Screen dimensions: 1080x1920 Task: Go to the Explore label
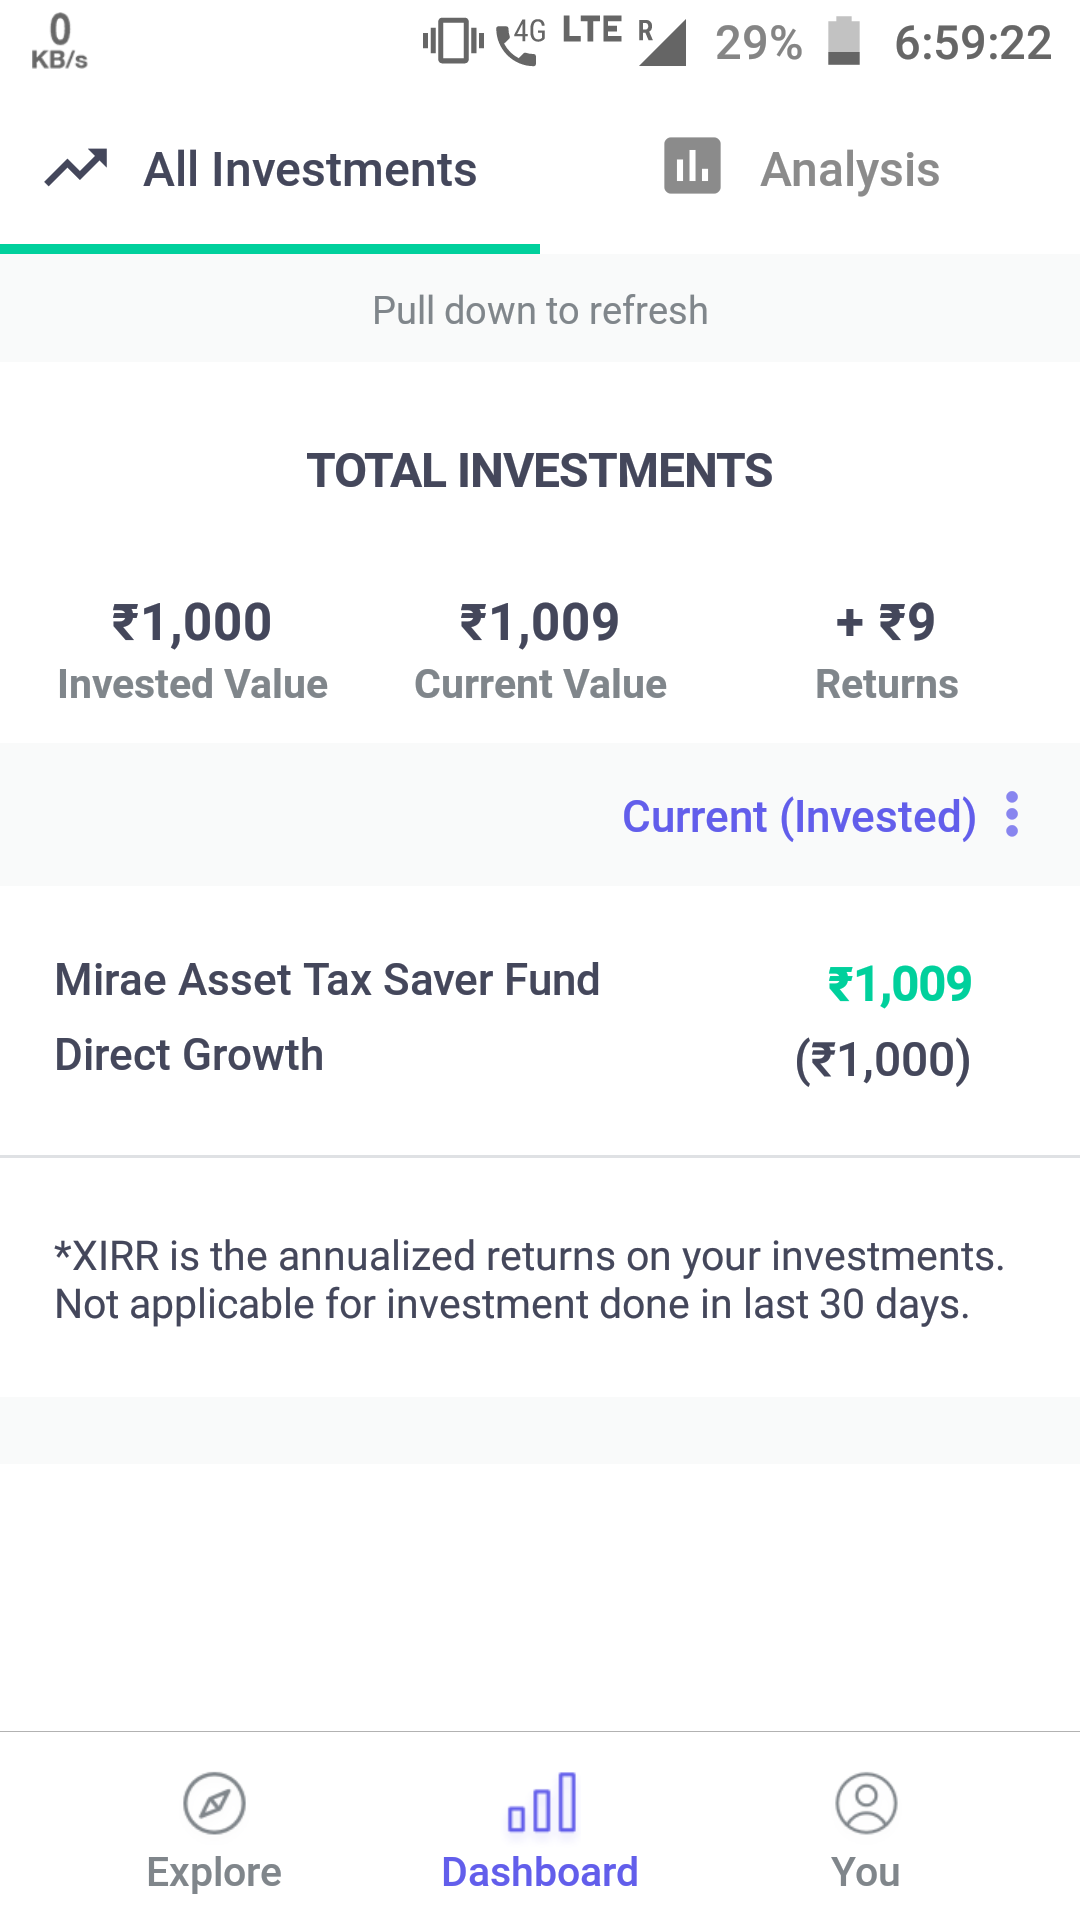(x=214, y=1872)
